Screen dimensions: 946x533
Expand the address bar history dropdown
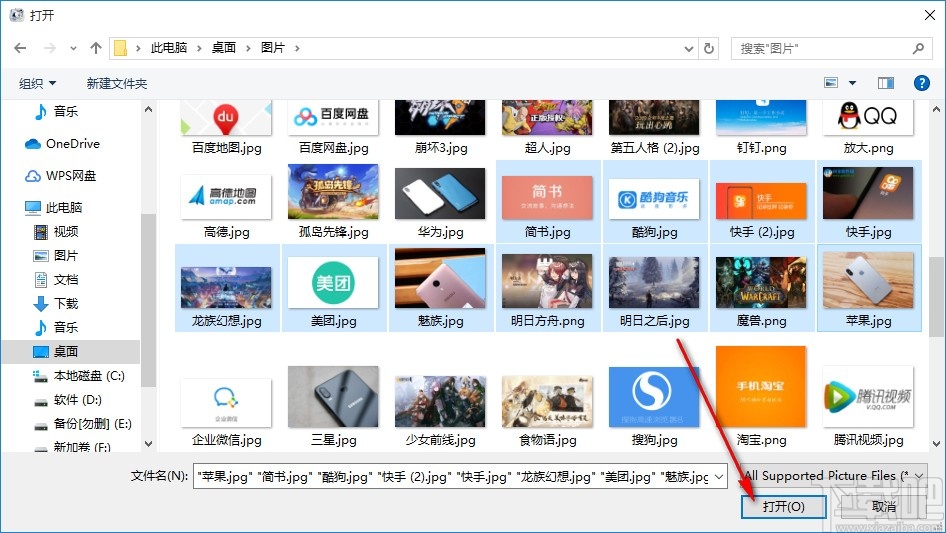(x=689, y=48)
